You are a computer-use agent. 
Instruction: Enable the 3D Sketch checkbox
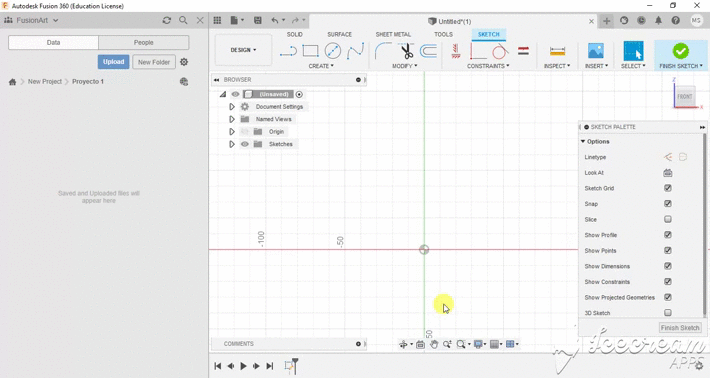[x=668, y=313]
